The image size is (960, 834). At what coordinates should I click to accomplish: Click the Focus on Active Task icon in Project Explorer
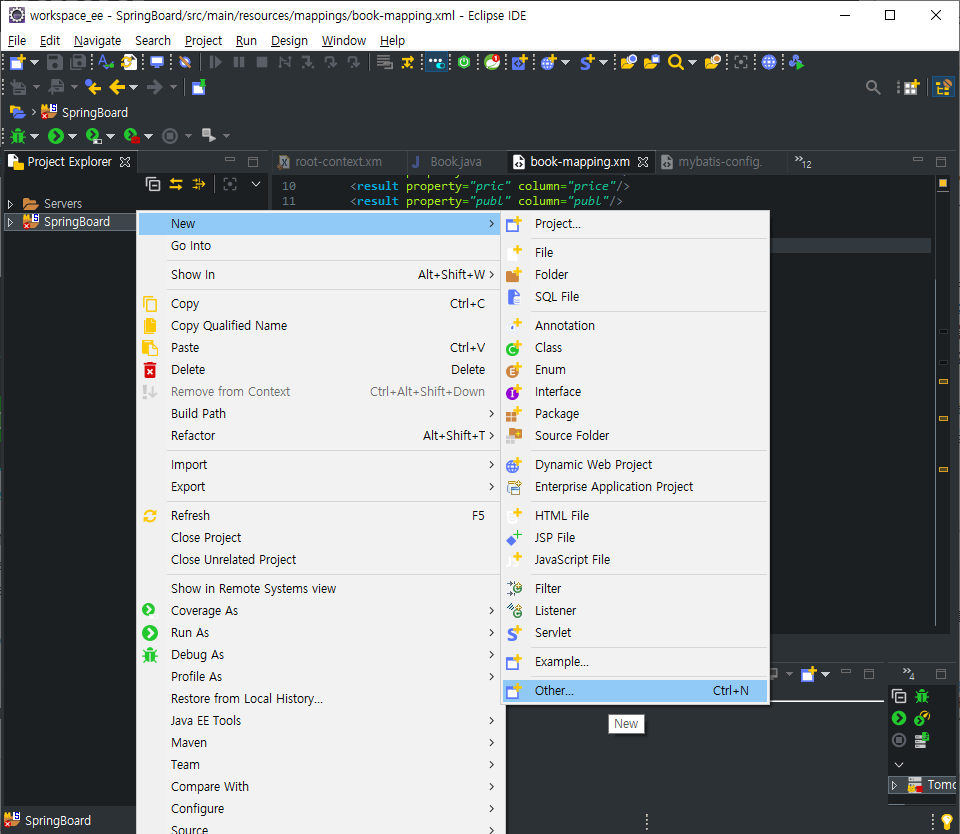[230, 184]
